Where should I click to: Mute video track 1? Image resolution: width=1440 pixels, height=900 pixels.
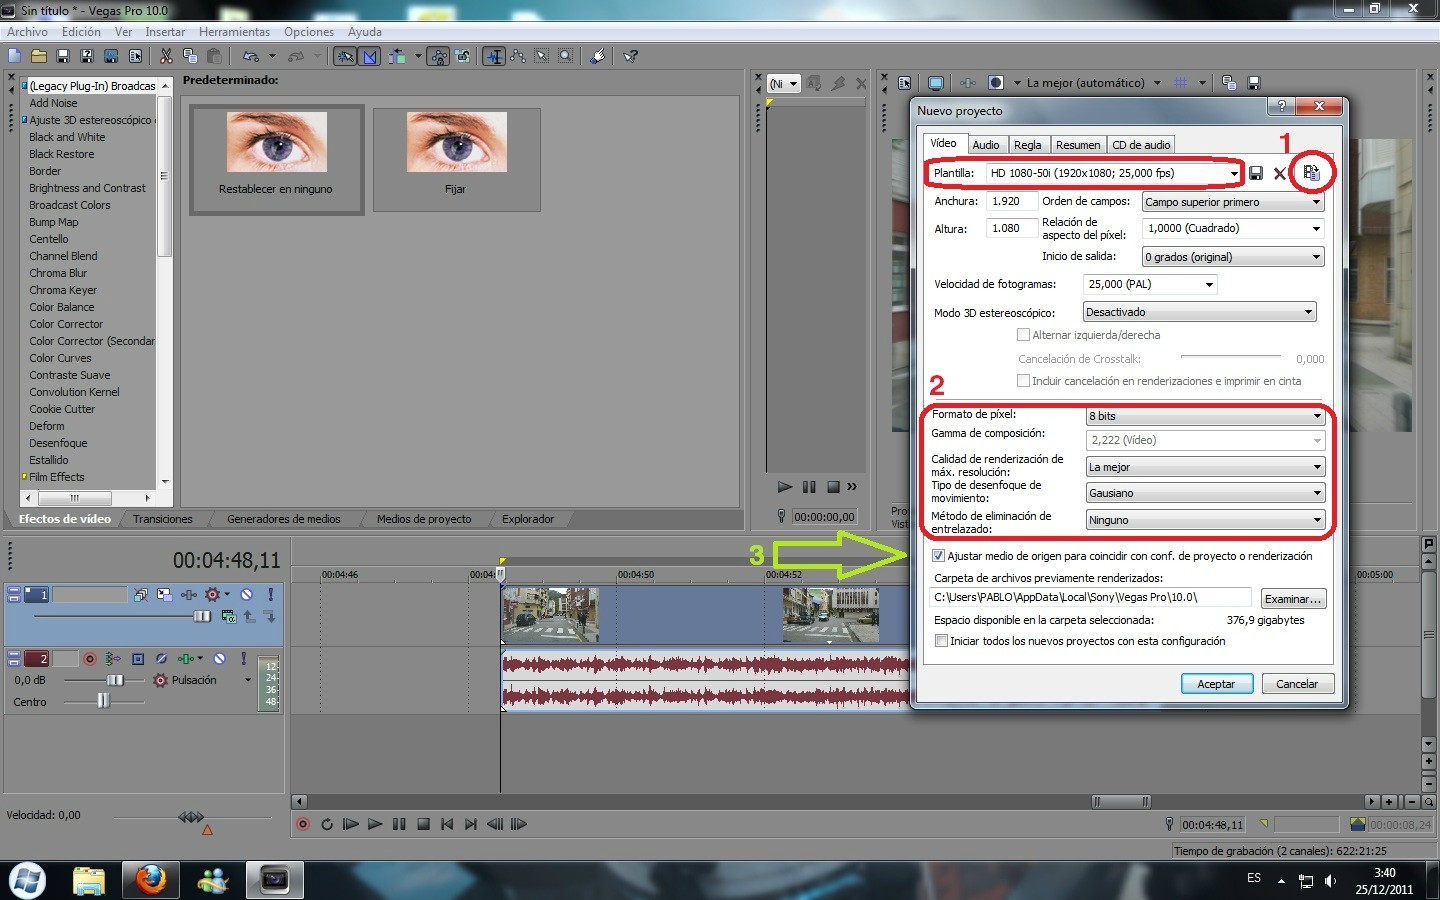click(247, 594)
